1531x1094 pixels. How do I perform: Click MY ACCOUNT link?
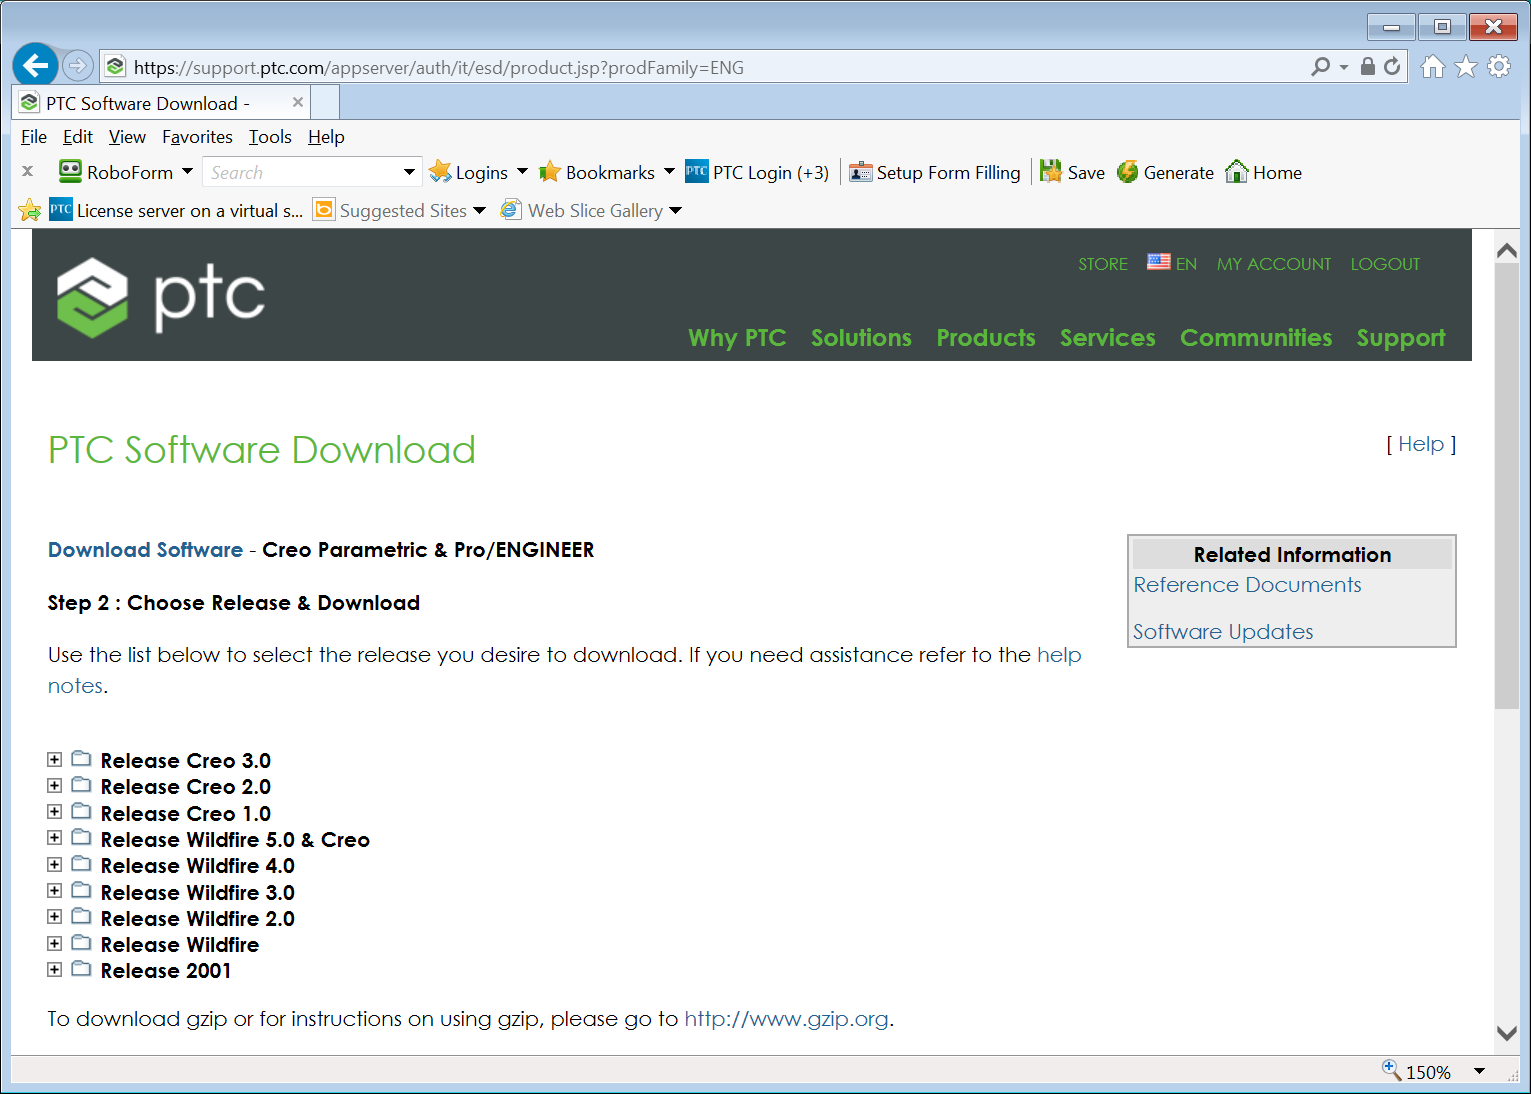pyautogui.click(x=1274, y=264)
